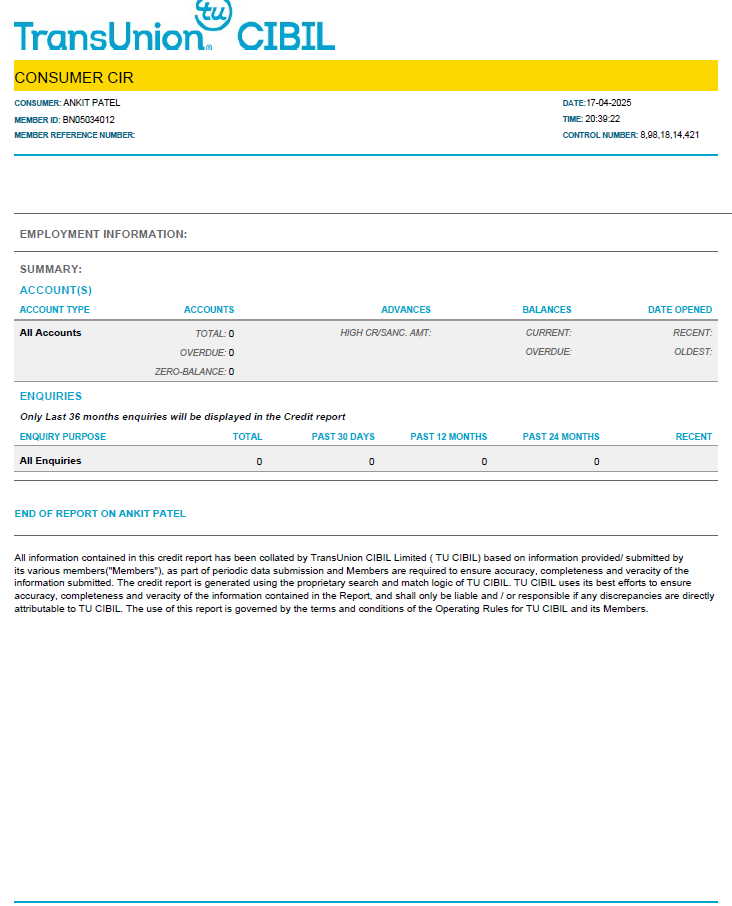The width and height of the screenshot is (732, 906).
Task: Click the RECENT enquiries column header
Action: point(694,437)
